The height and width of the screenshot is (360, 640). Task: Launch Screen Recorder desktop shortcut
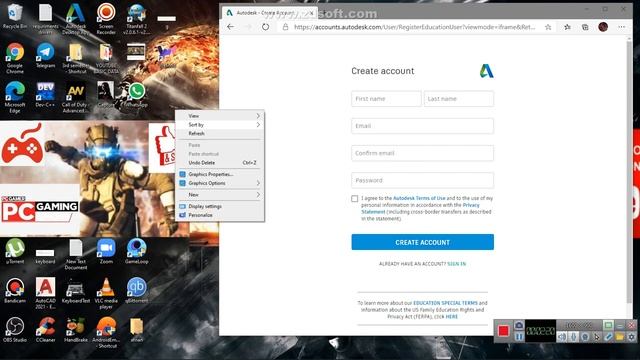point(106,18)
